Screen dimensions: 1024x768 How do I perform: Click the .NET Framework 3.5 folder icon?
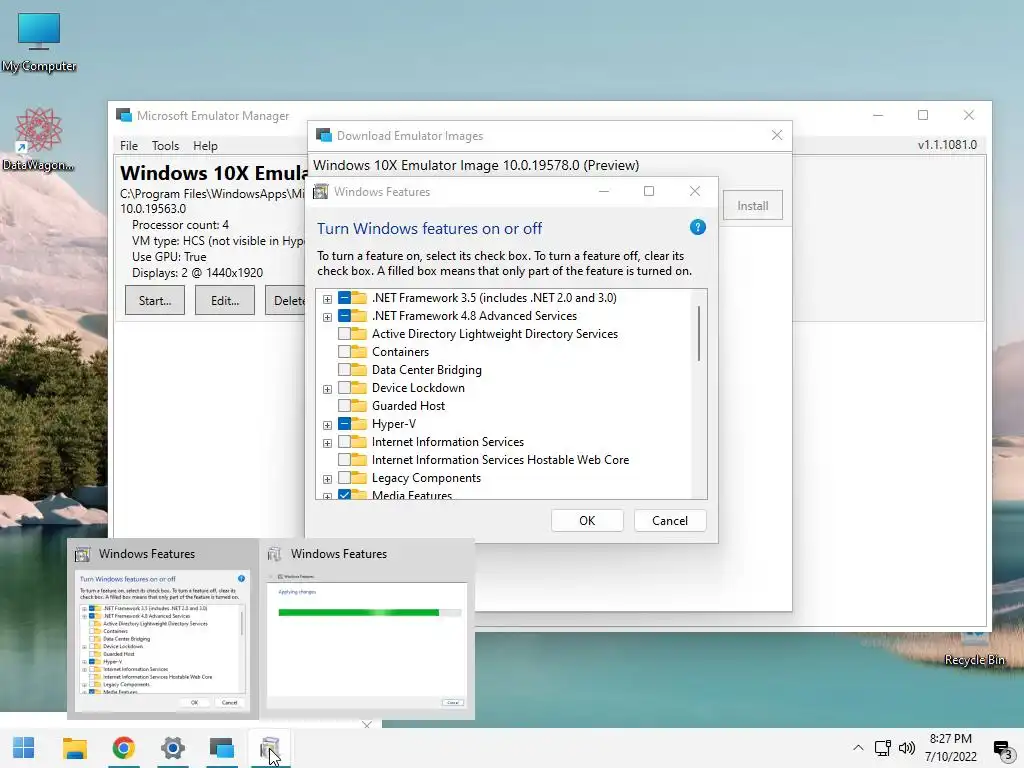[x=359, y=298]
